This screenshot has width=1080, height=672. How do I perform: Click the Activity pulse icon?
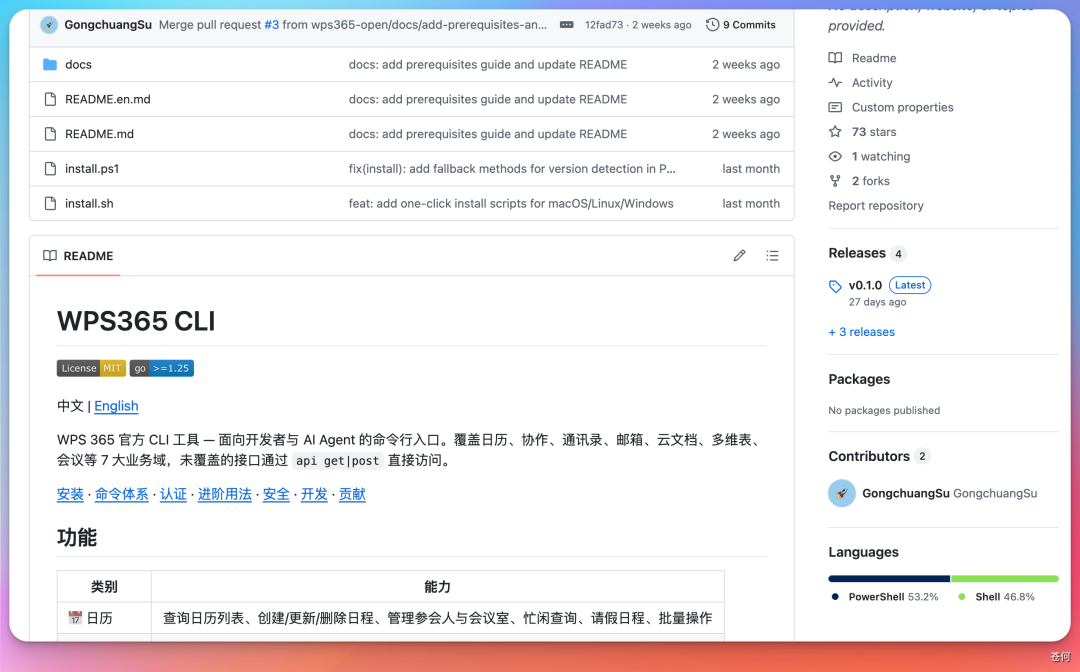pos(835,83)
